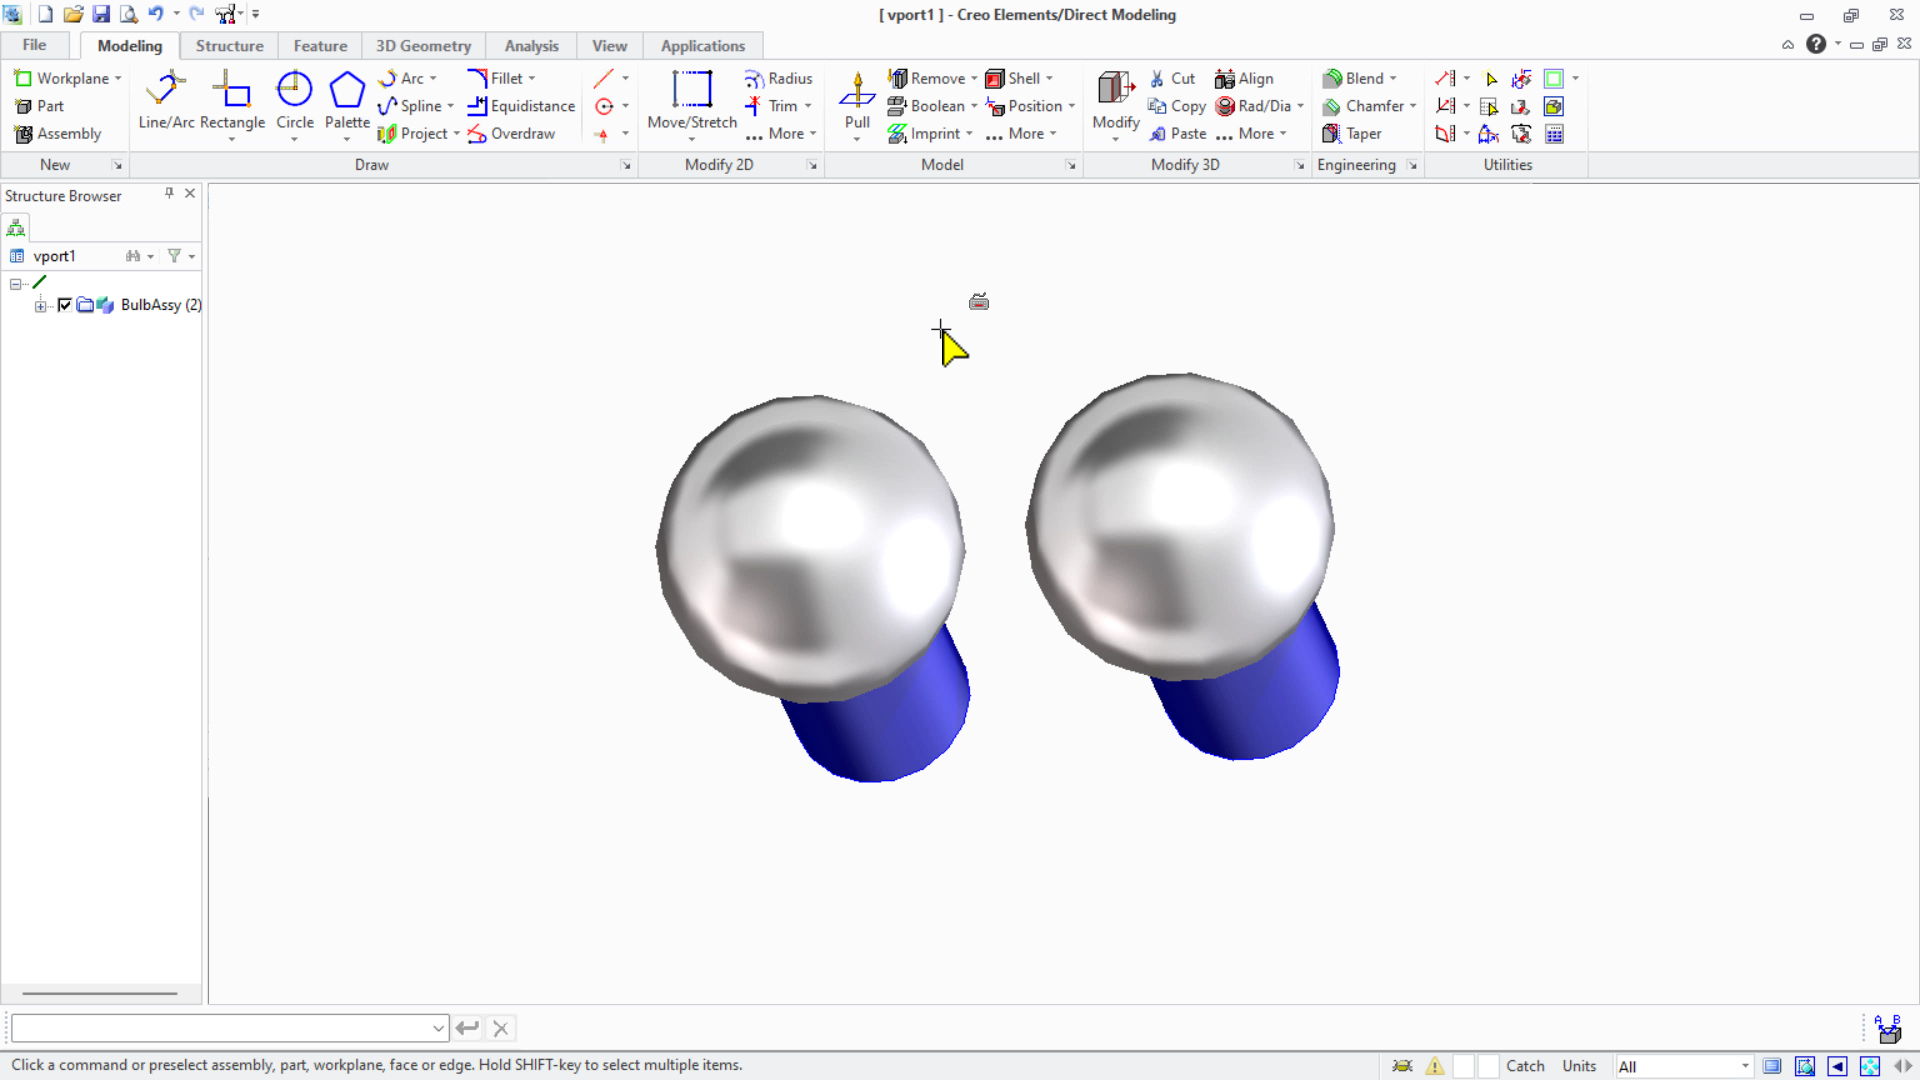Expand the Draw group dialog launcher

[x=626, y=165]
